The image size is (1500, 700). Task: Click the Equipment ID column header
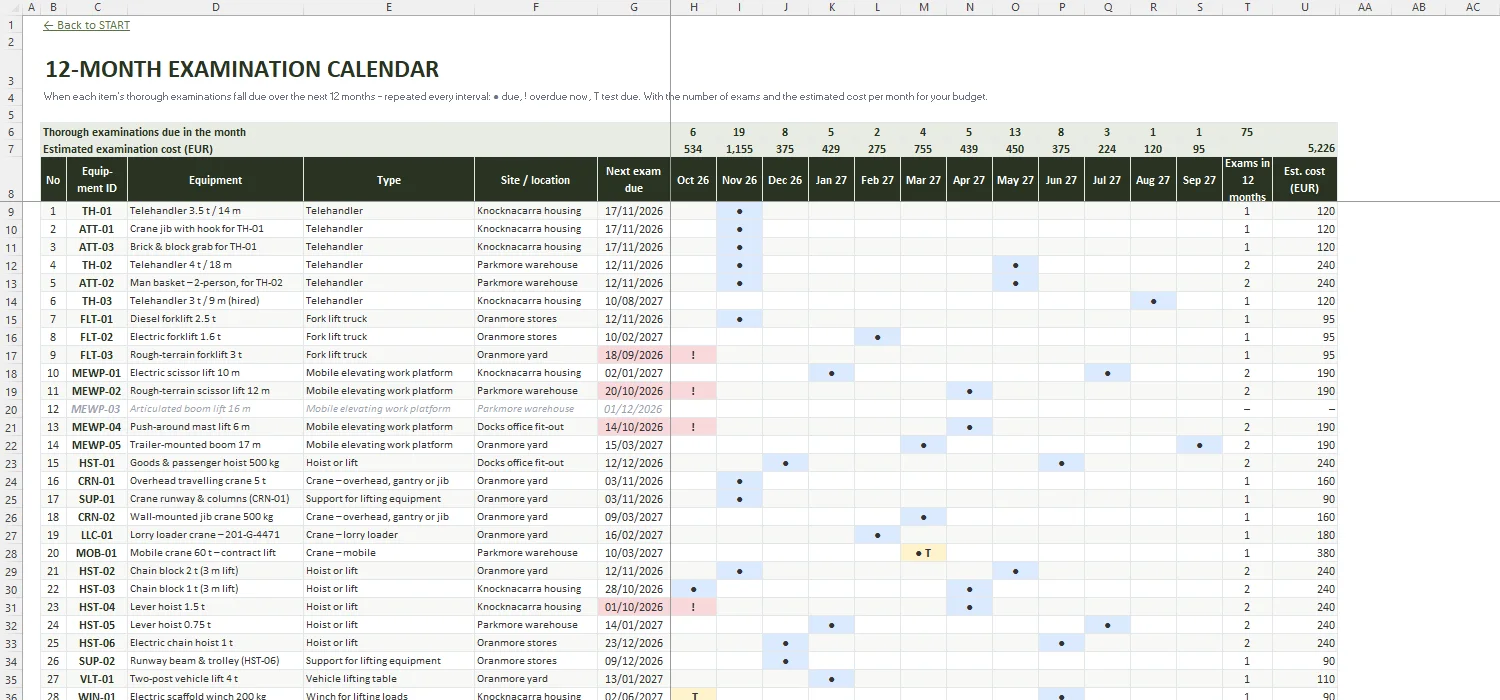[97, 180]
